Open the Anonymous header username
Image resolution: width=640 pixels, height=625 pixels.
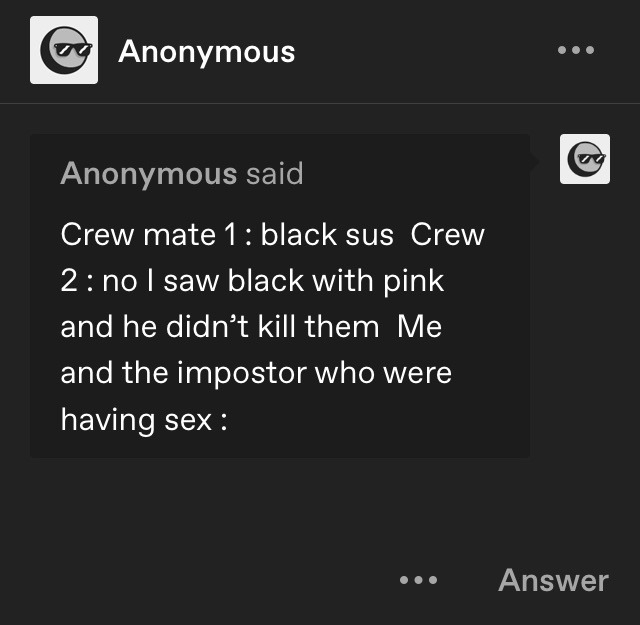click(x=207, y=51)
